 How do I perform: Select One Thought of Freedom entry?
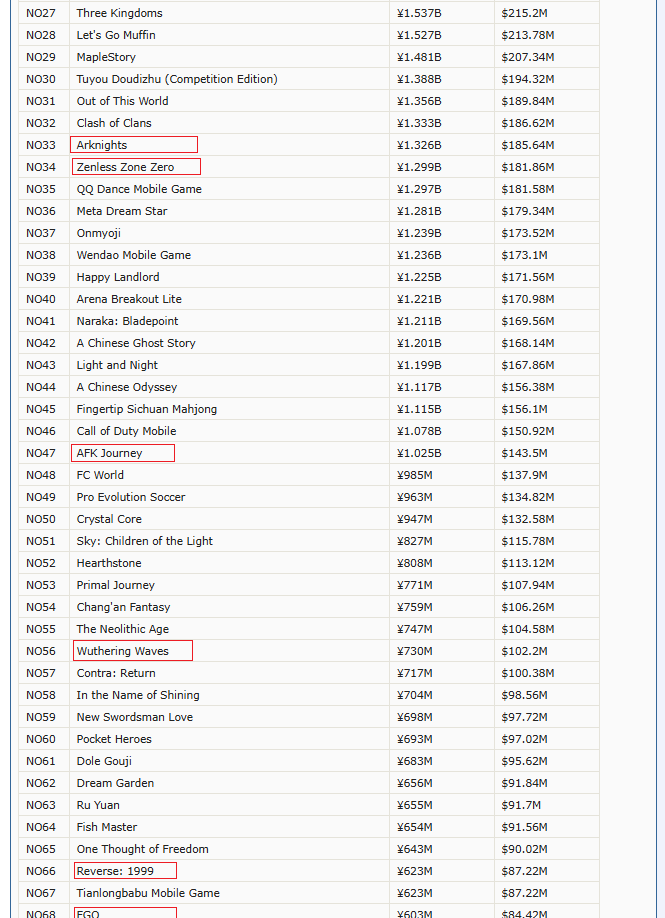142,849
